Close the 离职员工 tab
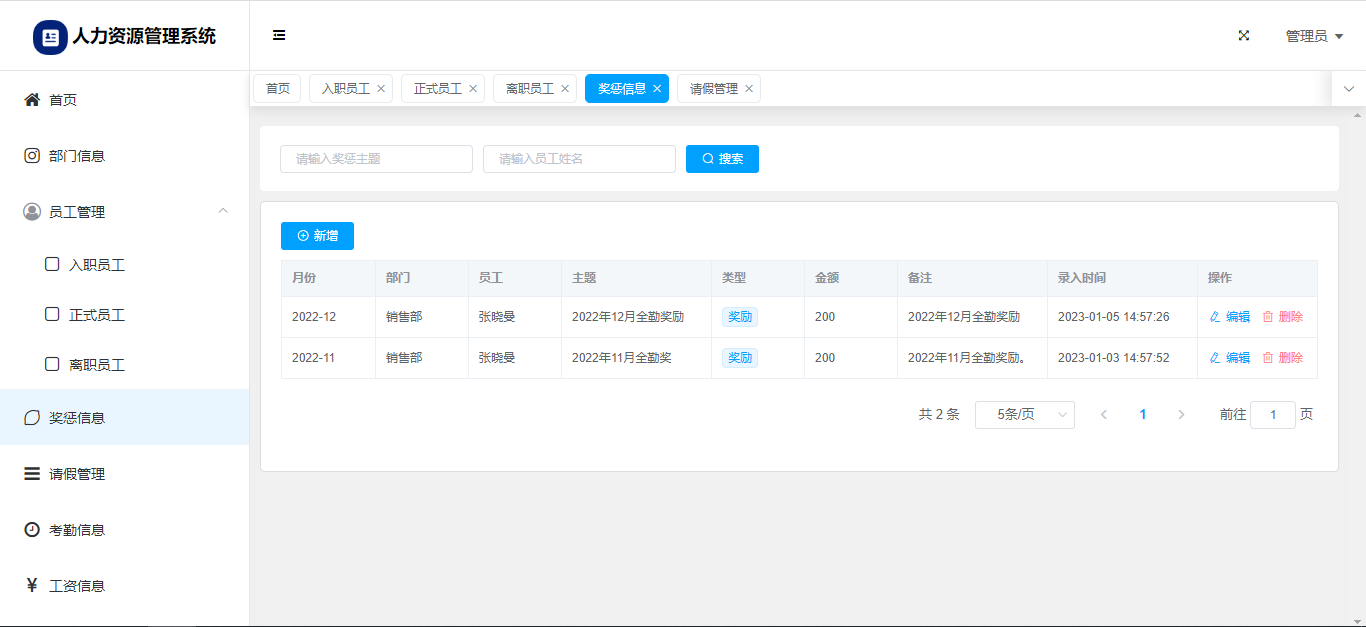The width and height of the screenshot is (1366, 627). click(565, 89)
